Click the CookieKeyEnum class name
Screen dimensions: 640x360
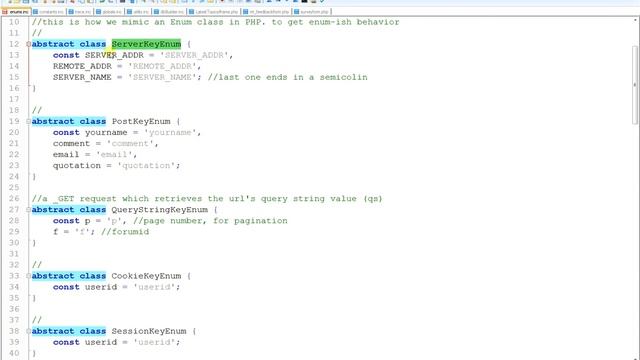(x=146, y=276)
